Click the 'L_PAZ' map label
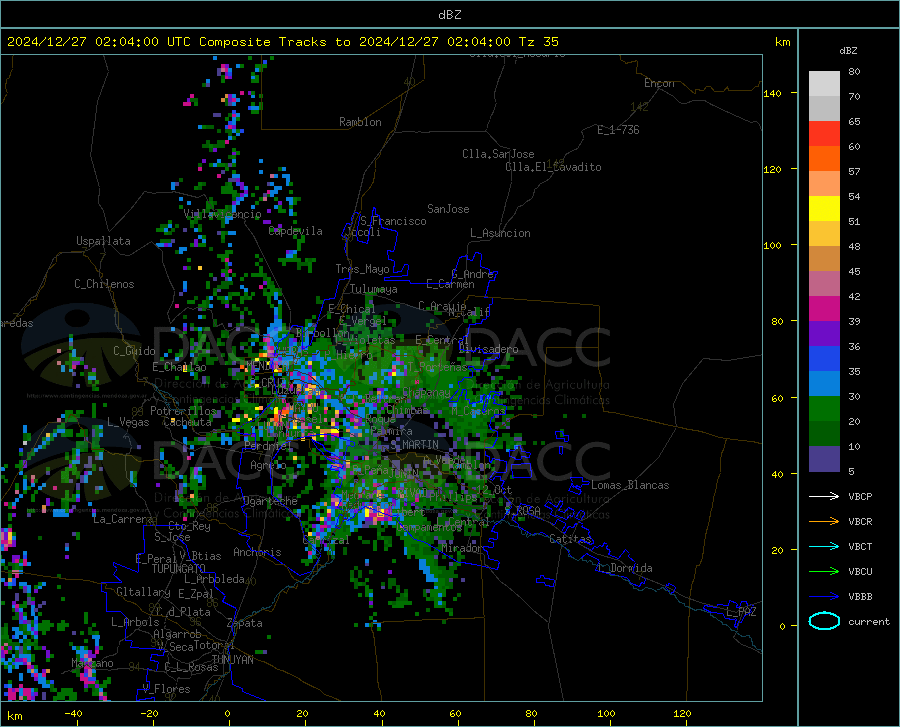 click(742, 612)
